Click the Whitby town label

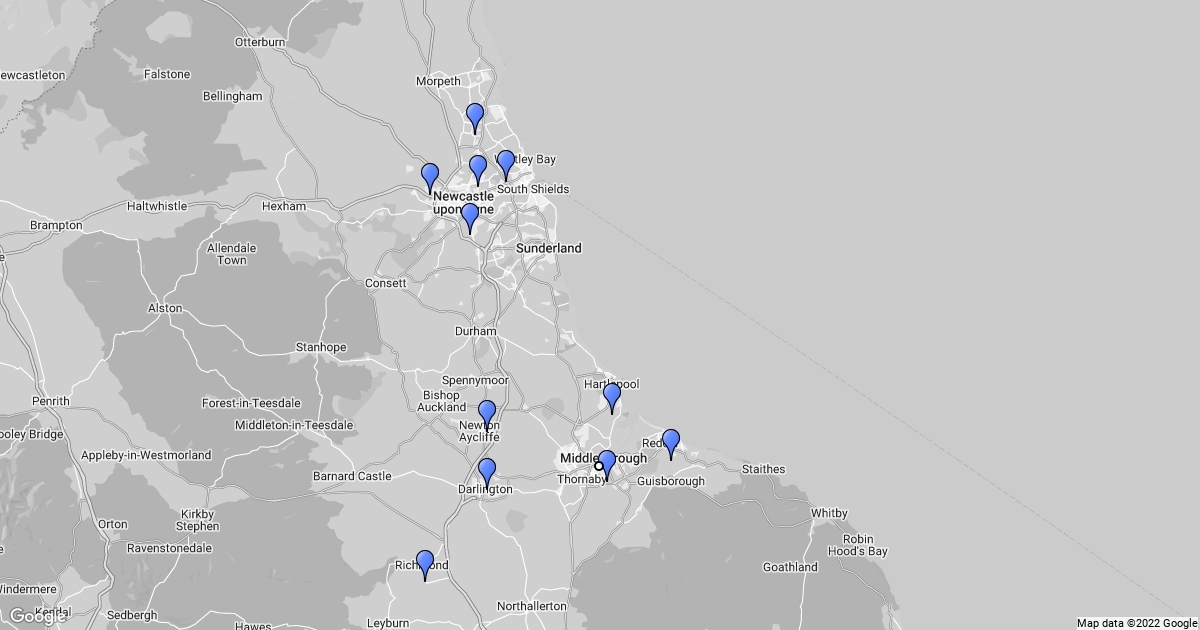828,513
